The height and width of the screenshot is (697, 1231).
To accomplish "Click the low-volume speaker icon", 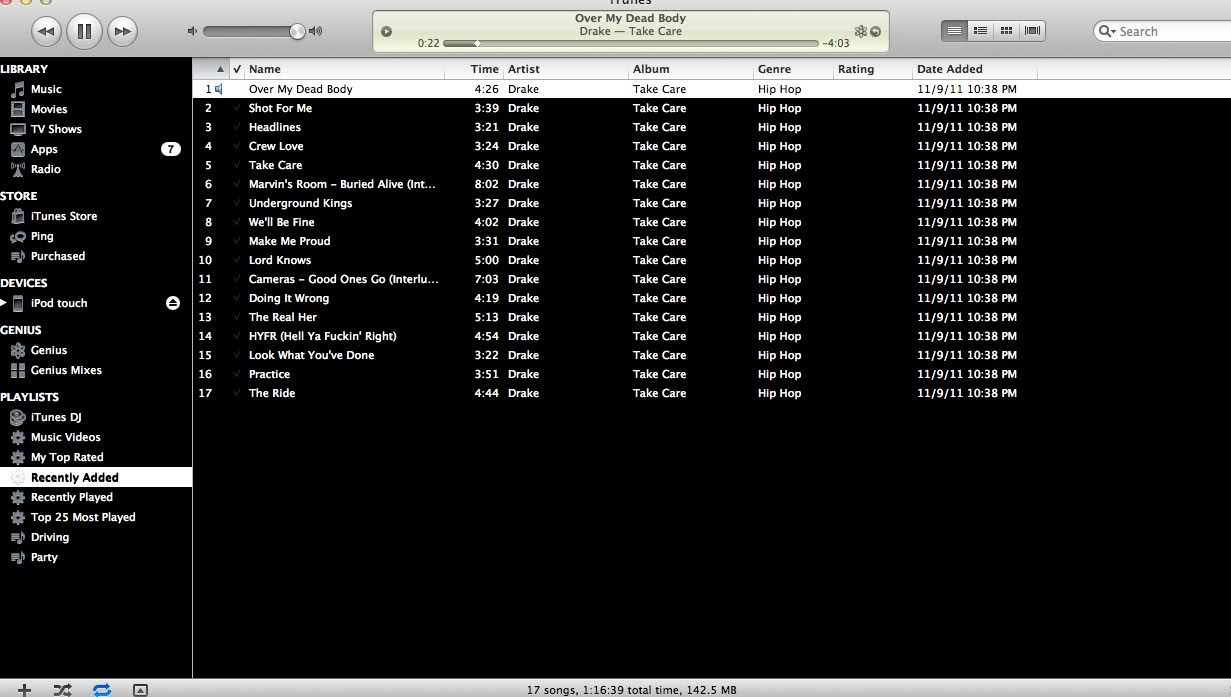I will click(192, 31).
